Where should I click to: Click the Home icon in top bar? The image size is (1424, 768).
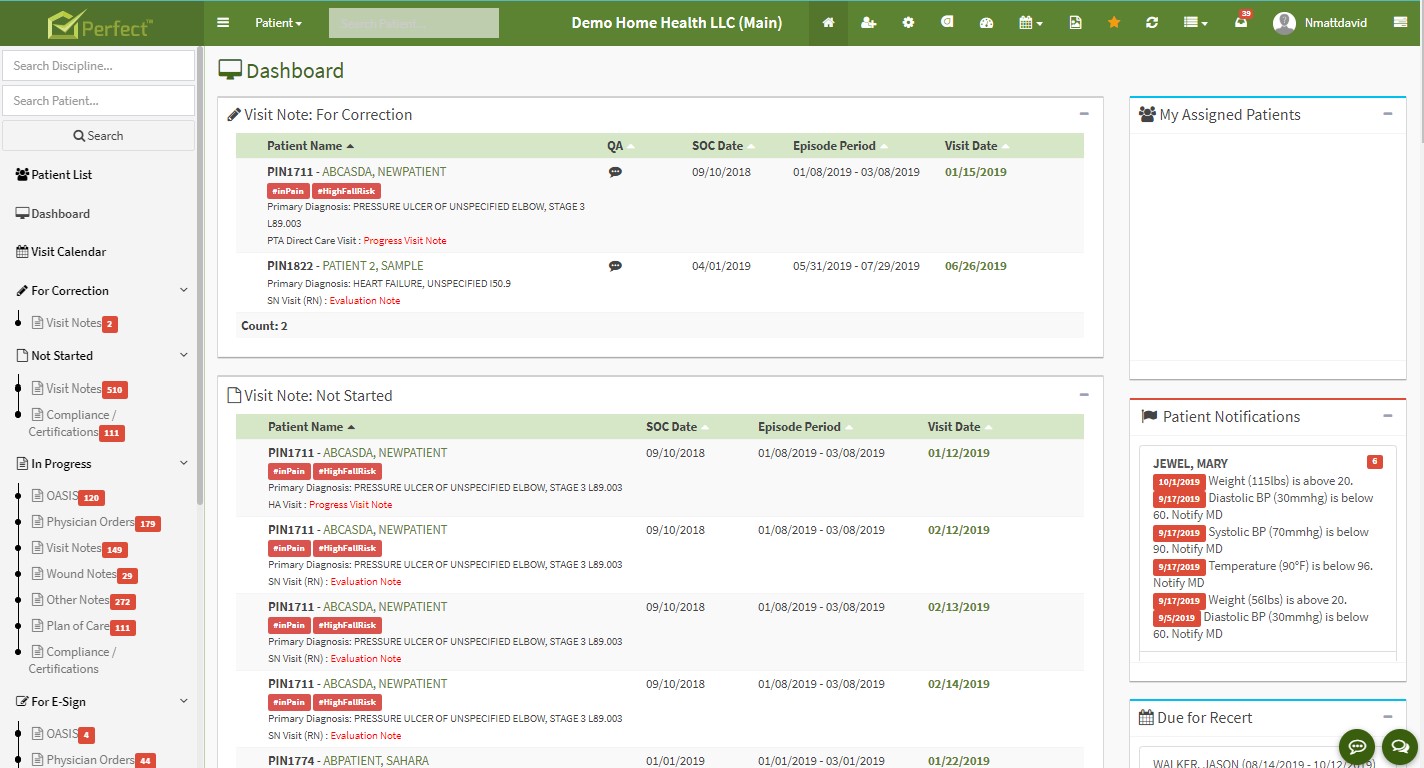(828, 23)
